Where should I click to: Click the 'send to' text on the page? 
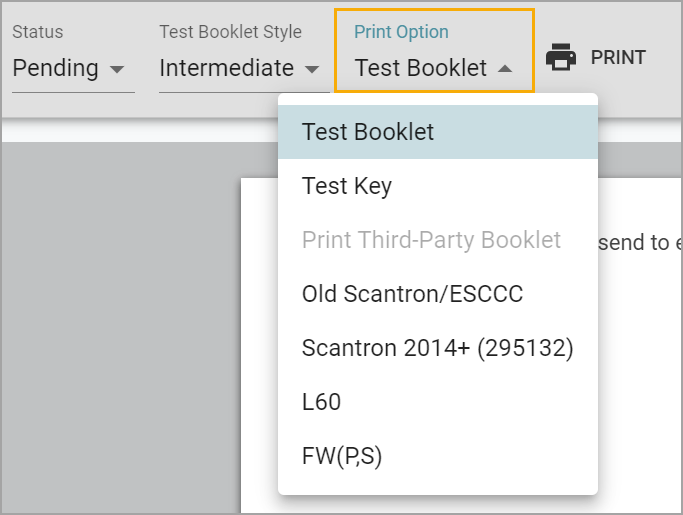634,243
